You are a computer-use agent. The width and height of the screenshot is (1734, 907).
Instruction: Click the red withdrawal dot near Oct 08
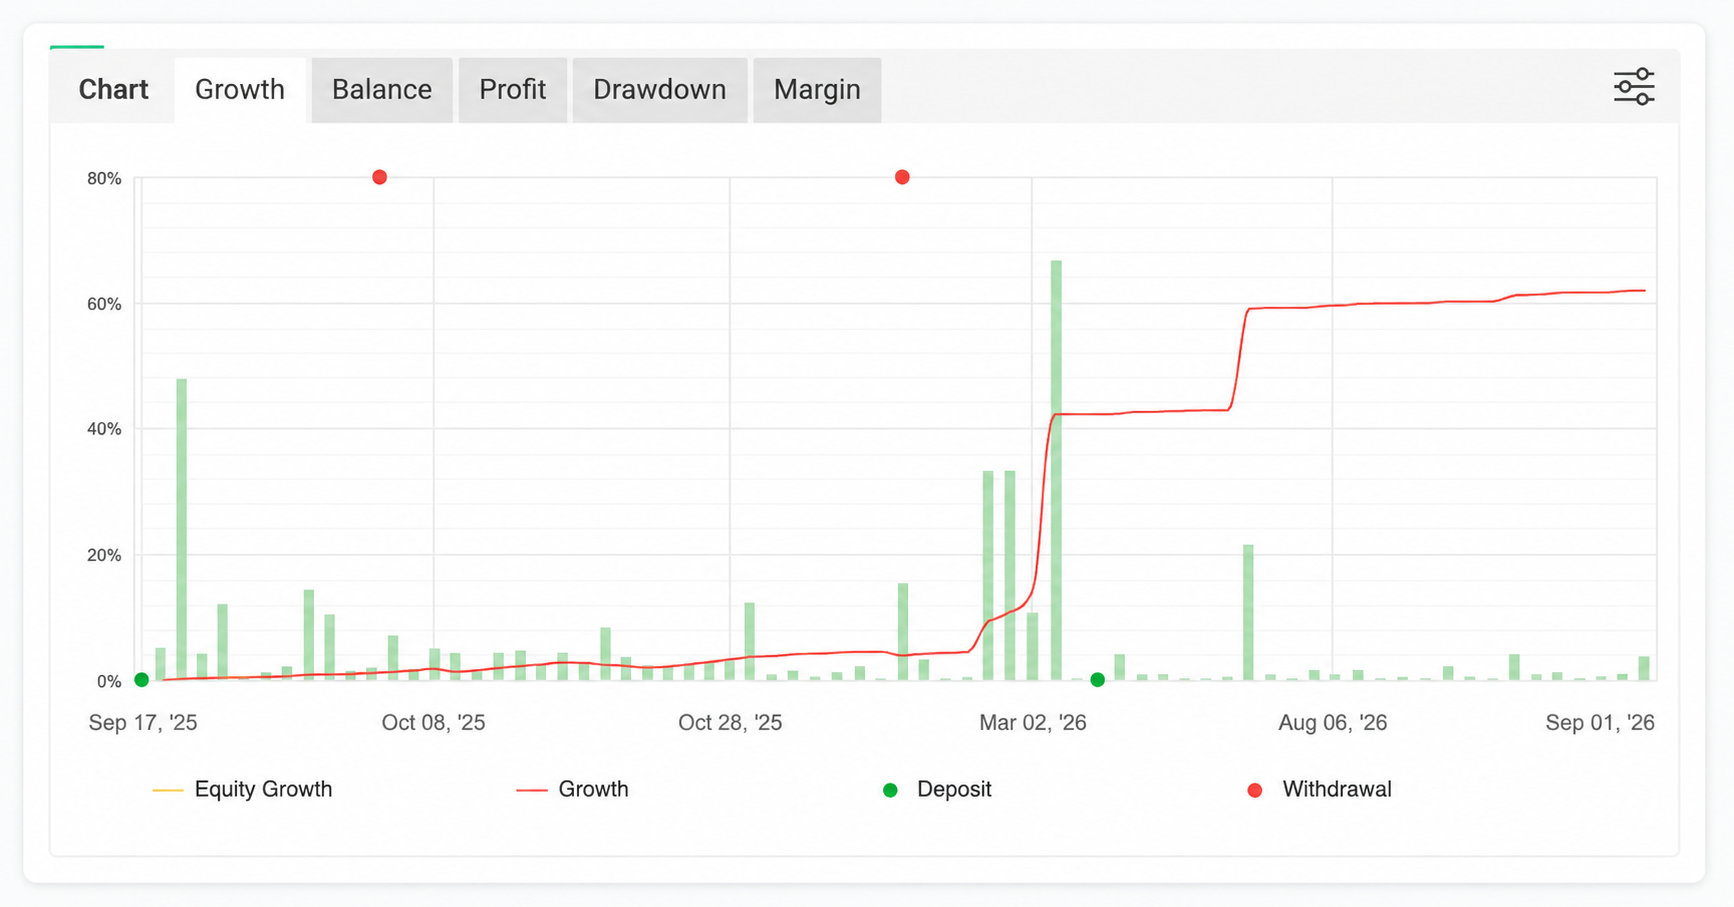coord(379,177)
